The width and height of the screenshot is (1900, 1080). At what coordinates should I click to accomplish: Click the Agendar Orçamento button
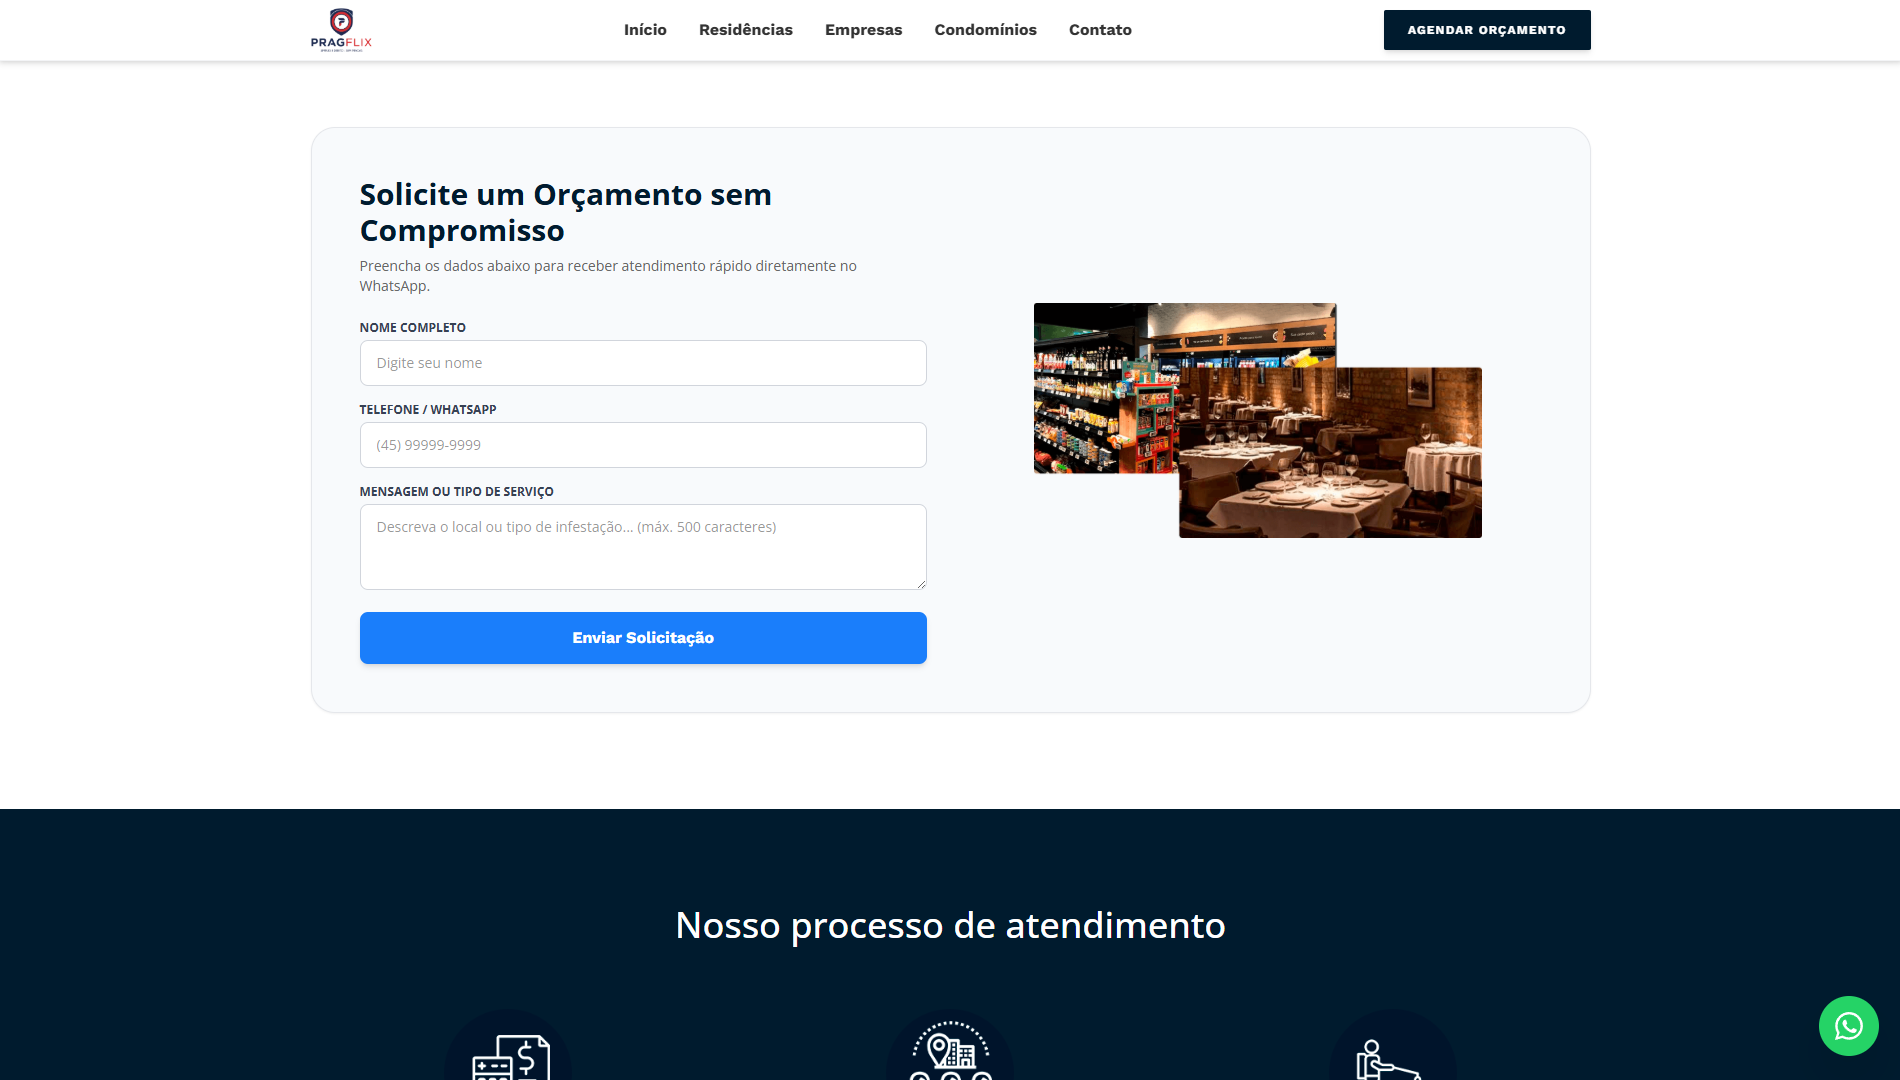pyautogui.click(x=1487, y=30)
